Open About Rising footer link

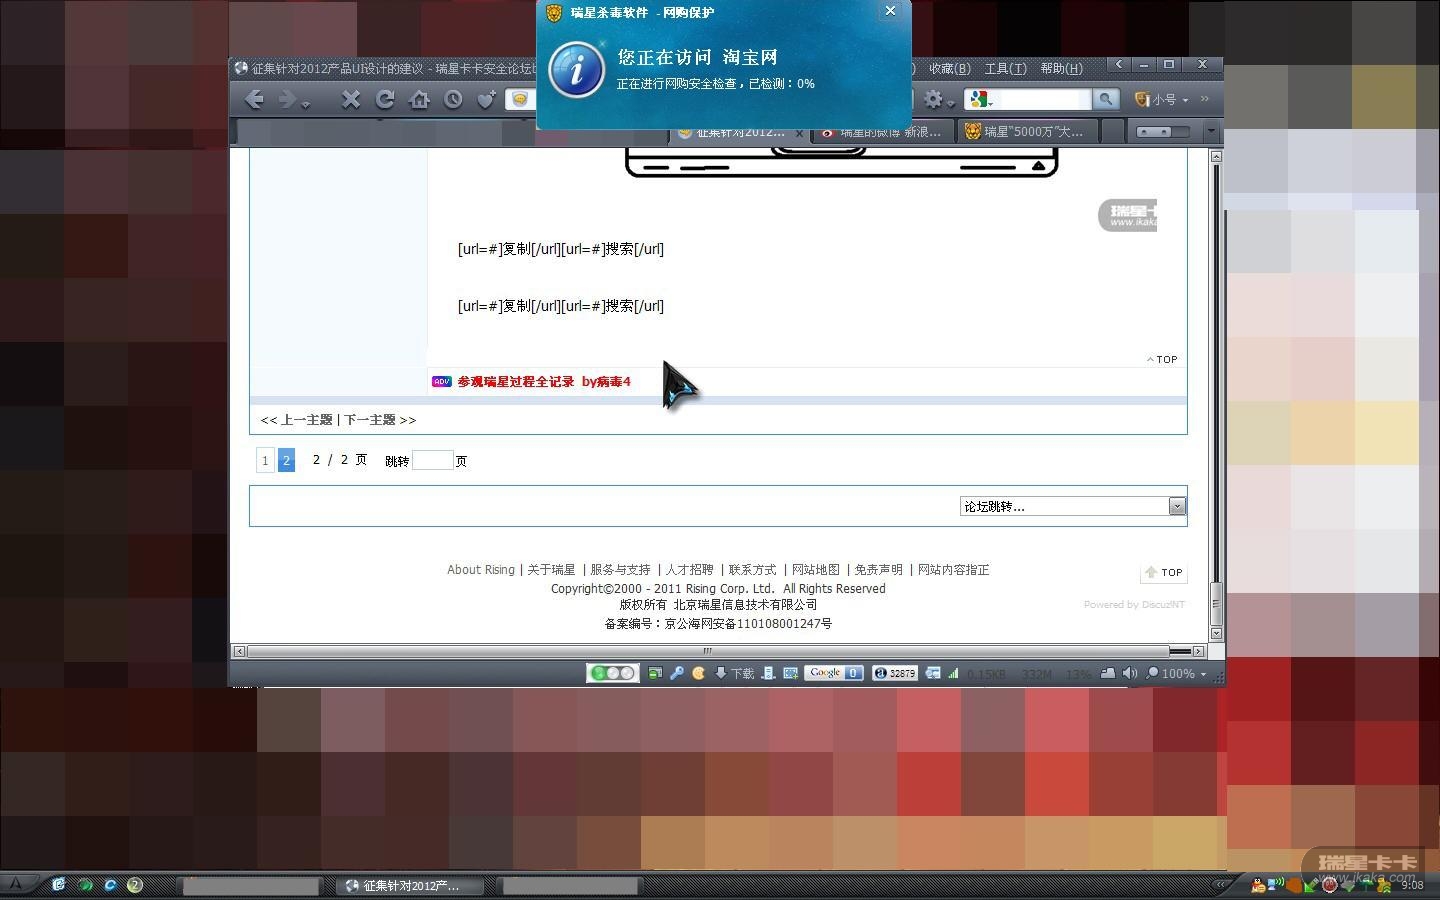pyautogui.click(x=481, y=570)
